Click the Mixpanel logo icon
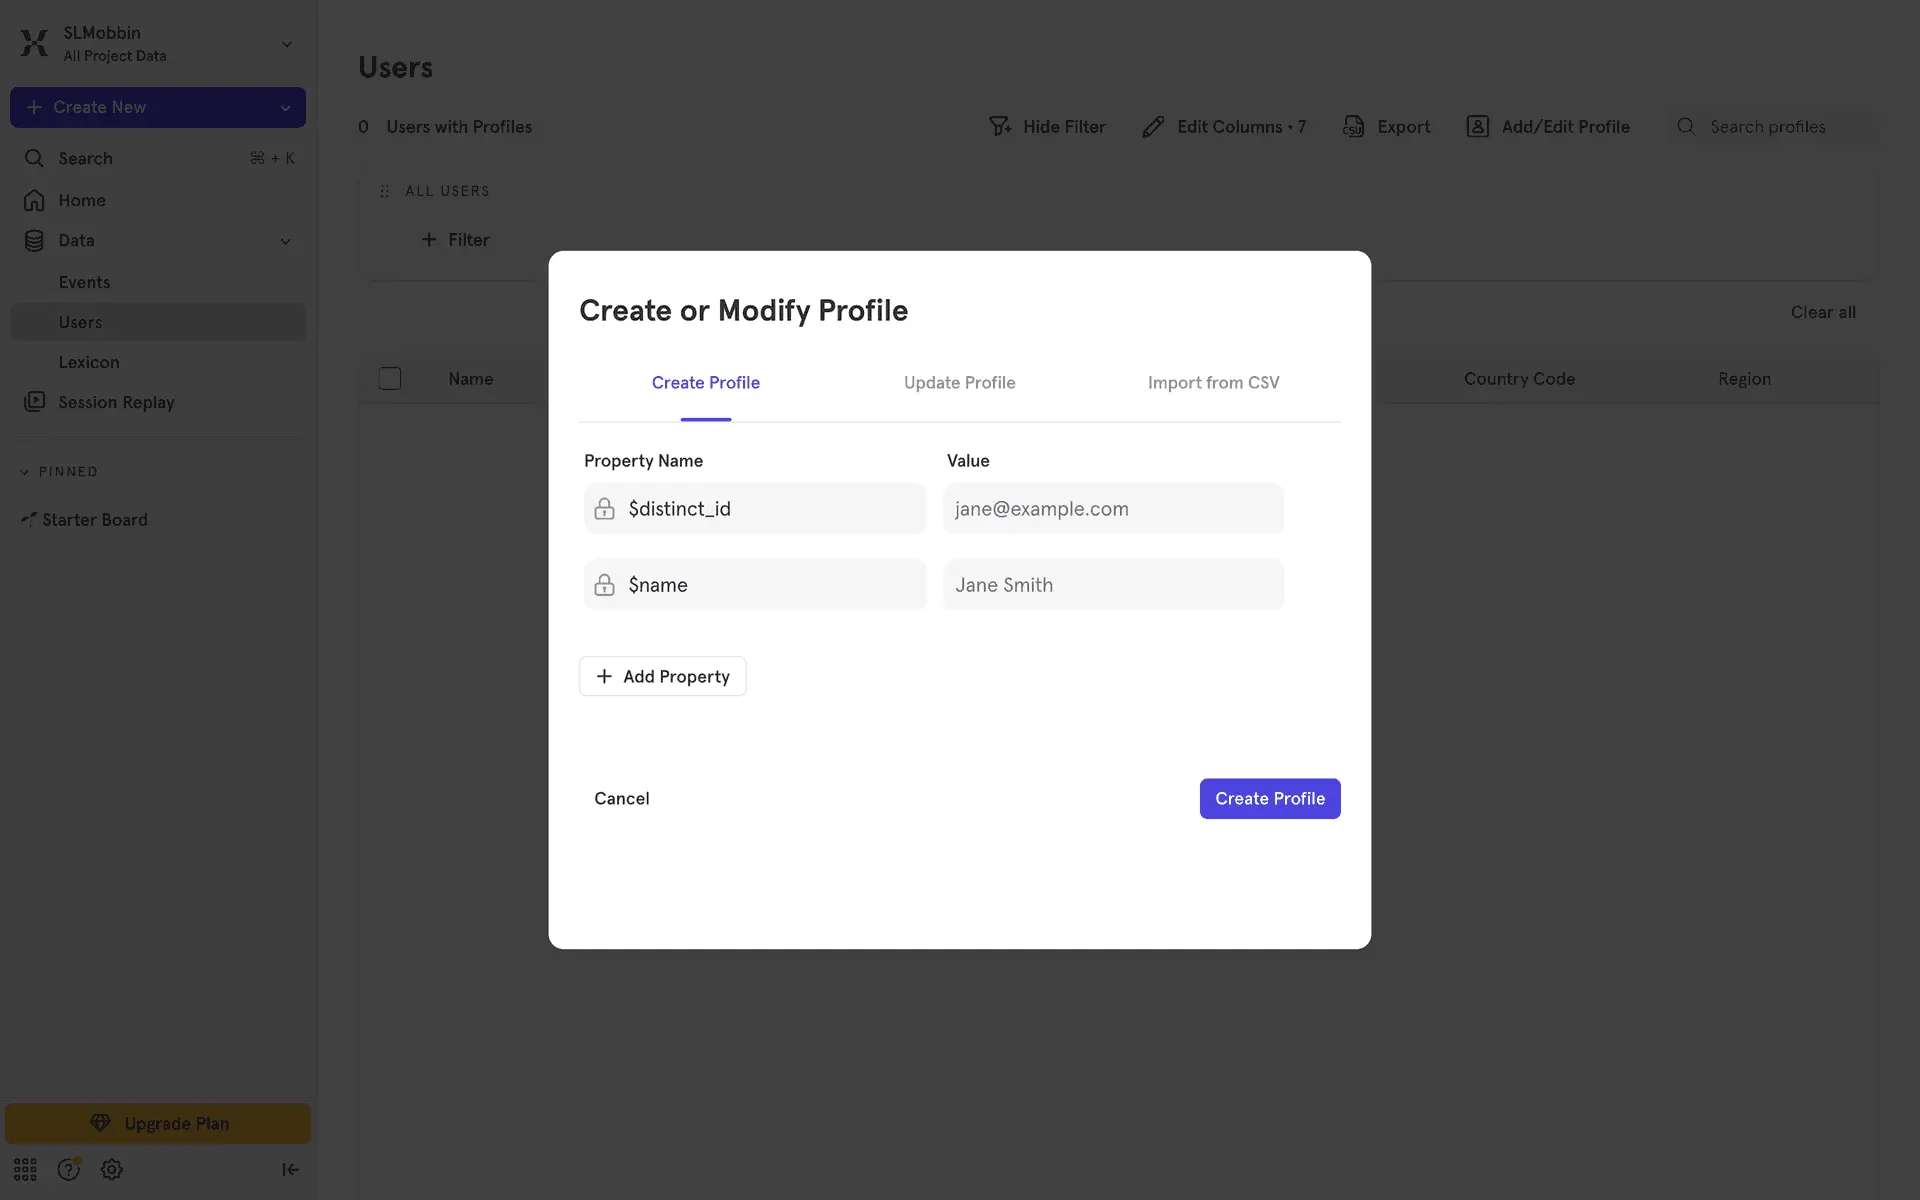This screenshot has height=1200, width=1920. coord(34,43)
